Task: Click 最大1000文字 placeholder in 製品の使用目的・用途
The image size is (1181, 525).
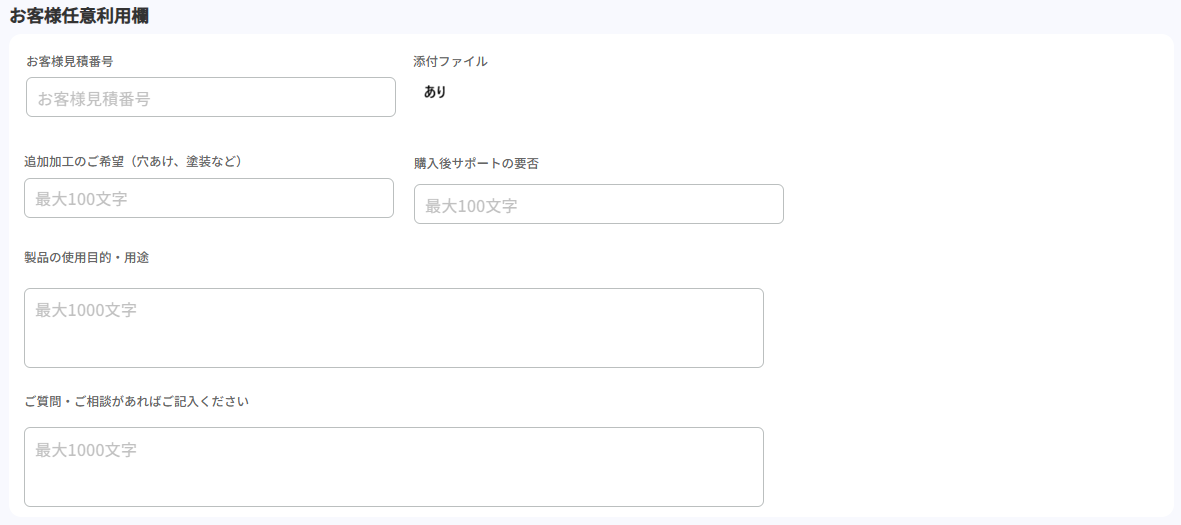Action: point(86,310)
